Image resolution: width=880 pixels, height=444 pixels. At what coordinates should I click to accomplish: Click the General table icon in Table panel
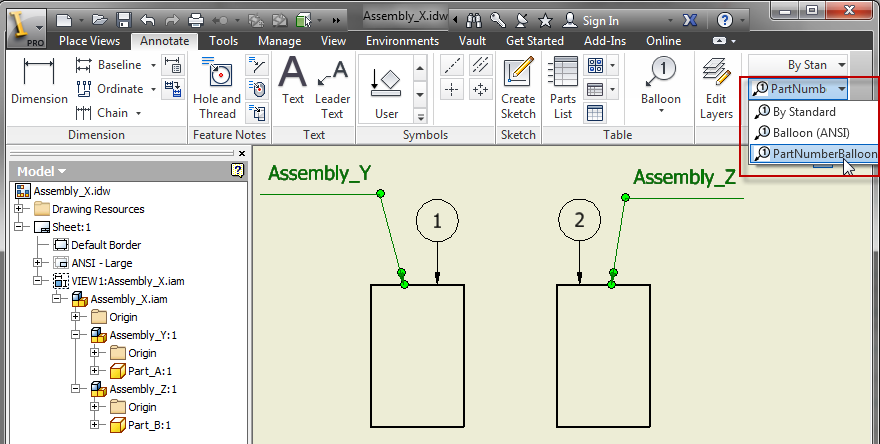595,113
